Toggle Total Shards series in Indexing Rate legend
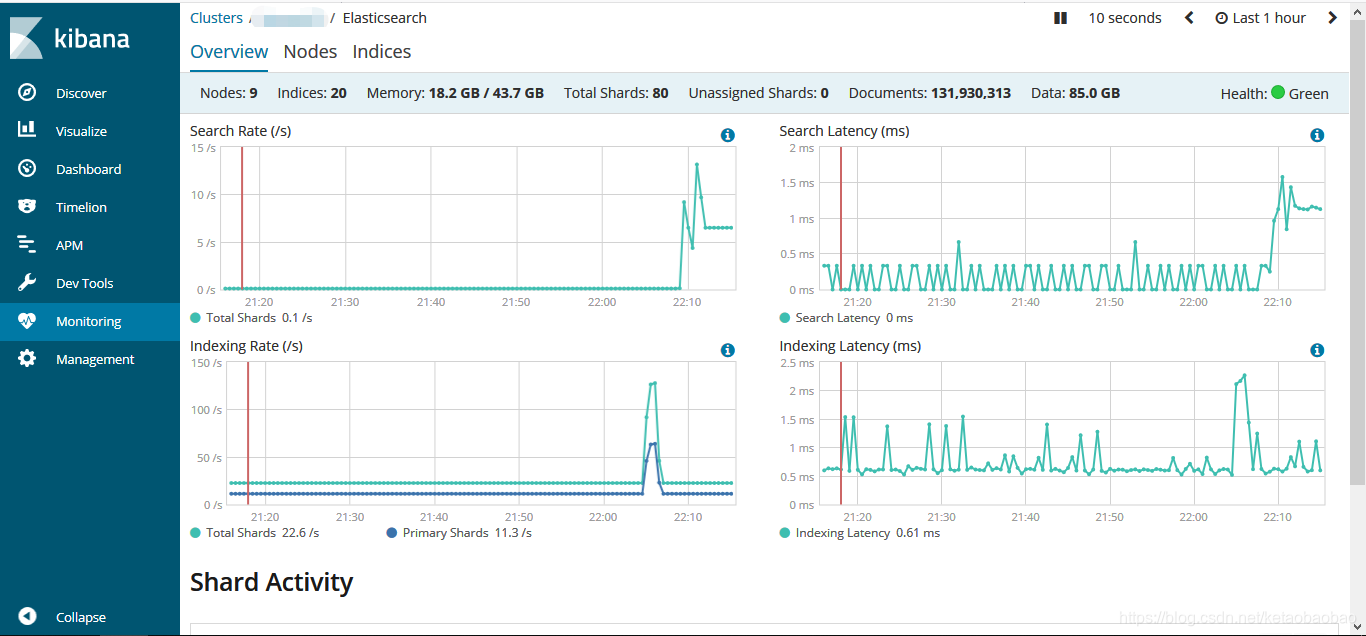 (254, 533)
